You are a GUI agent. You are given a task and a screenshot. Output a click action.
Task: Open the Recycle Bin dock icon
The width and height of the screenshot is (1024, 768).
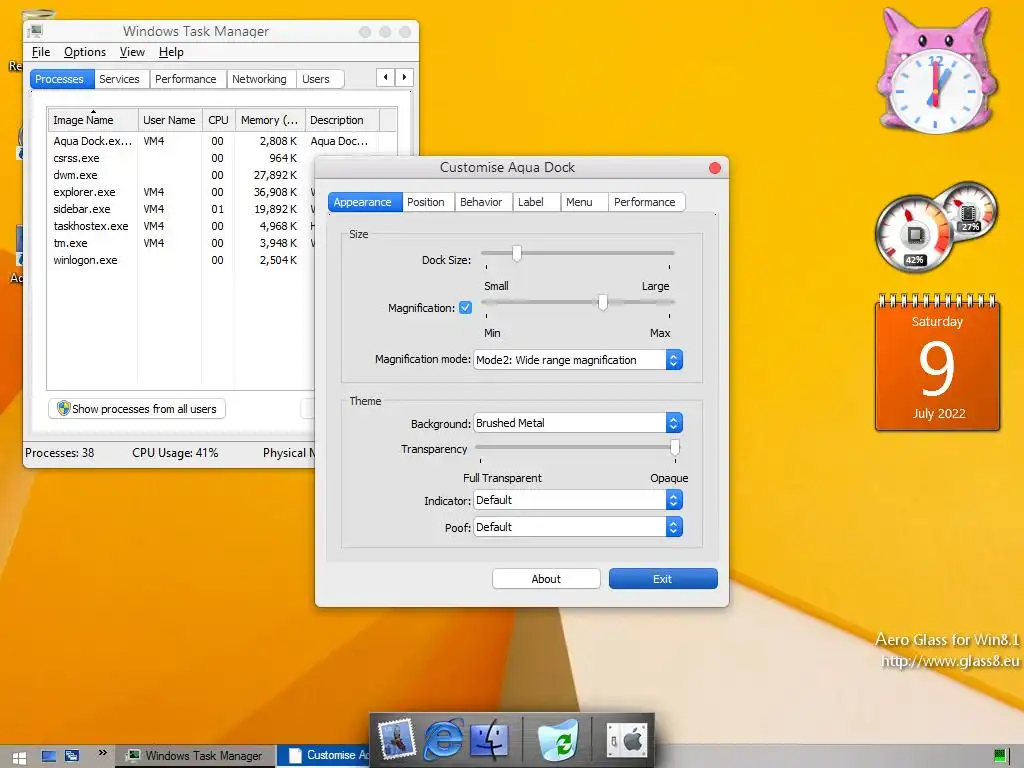tap(558, 740)
